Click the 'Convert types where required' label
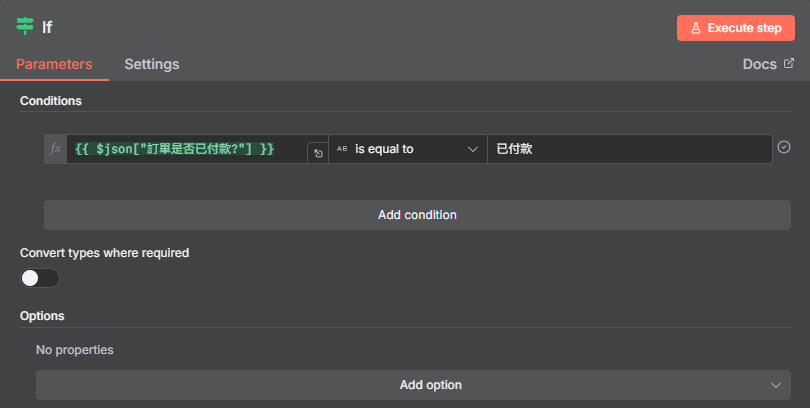Viewport: 810px width, 408px height. (x=104, y=253)
